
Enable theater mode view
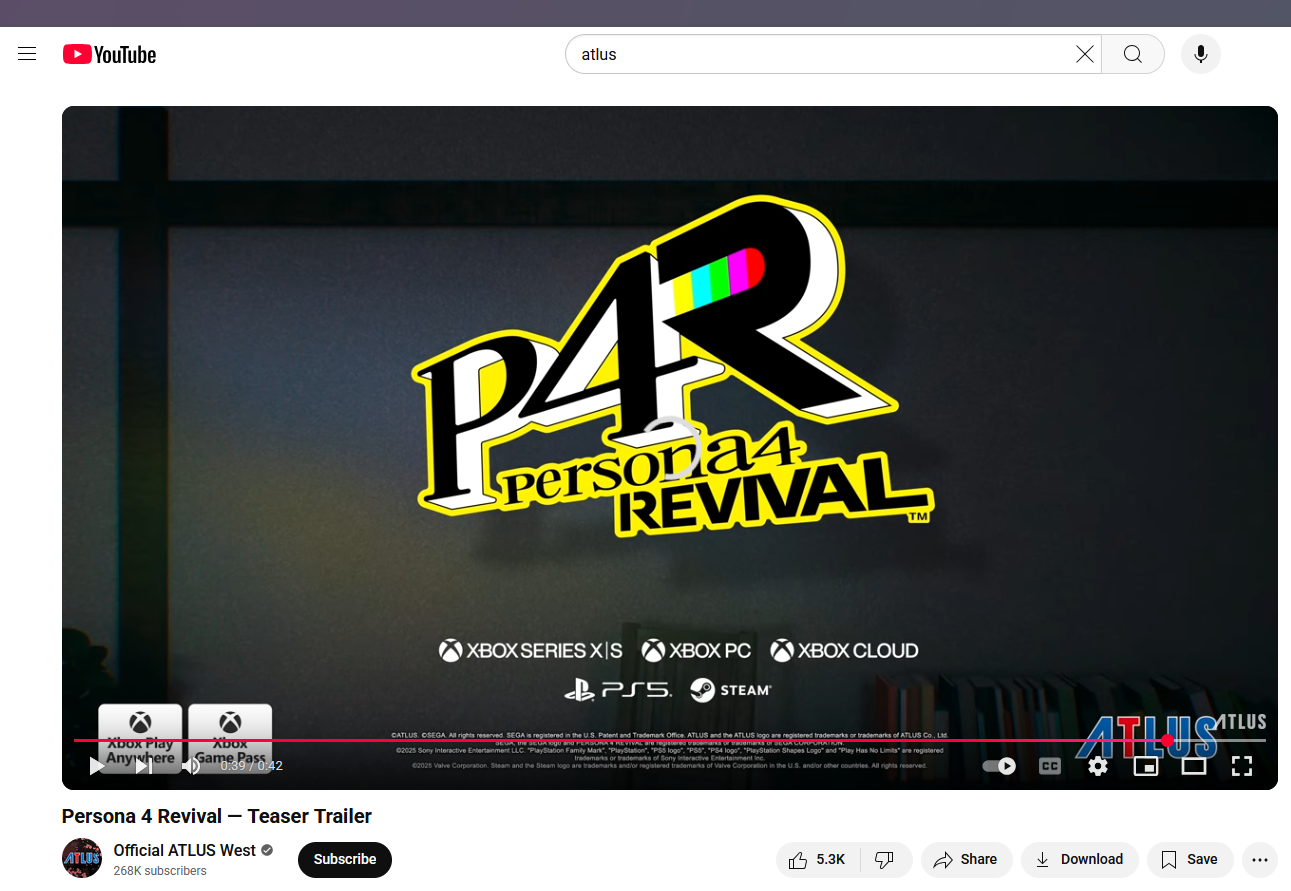point(1194,766)
